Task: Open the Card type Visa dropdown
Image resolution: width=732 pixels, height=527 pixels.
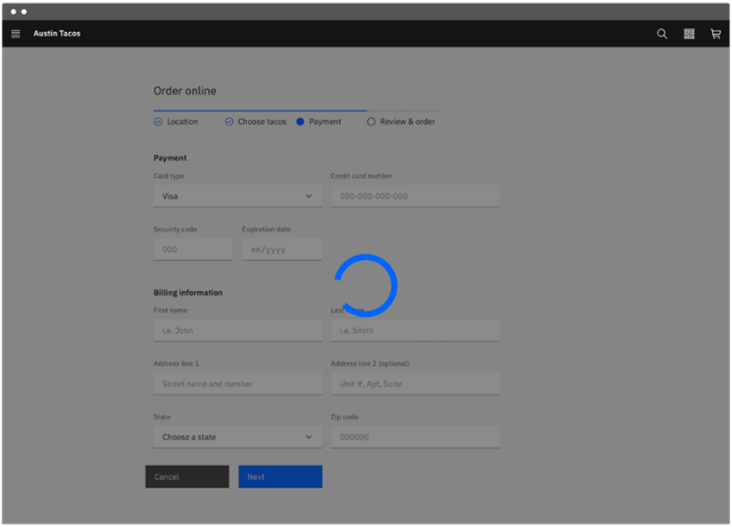Action: 238,196
